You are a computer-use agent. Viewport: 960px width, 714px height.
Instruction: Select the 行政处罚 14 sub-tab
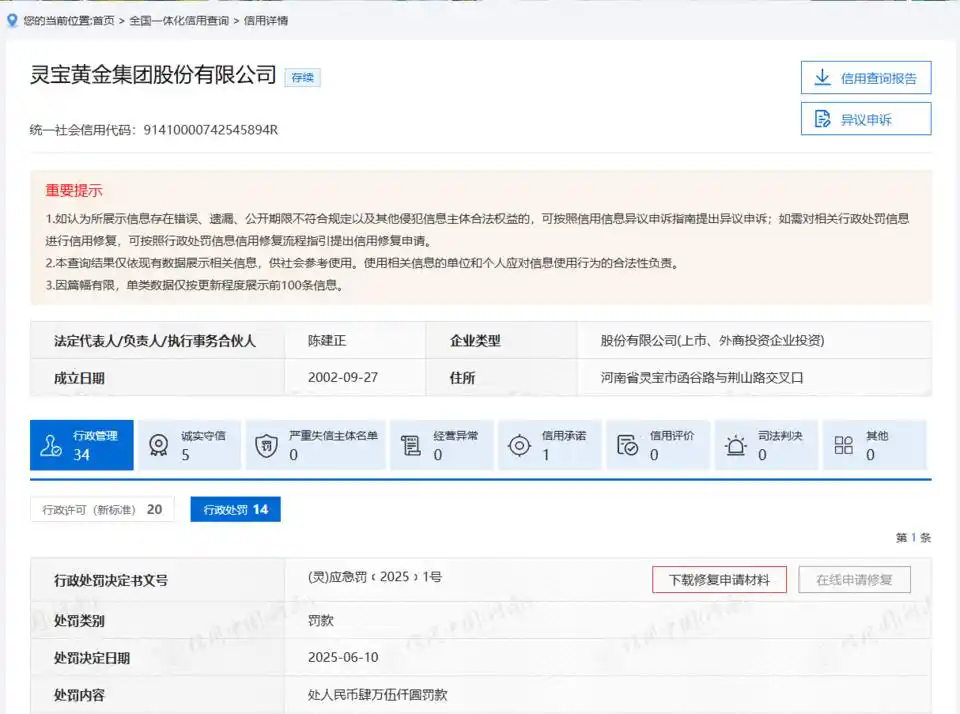click(236, 509)
